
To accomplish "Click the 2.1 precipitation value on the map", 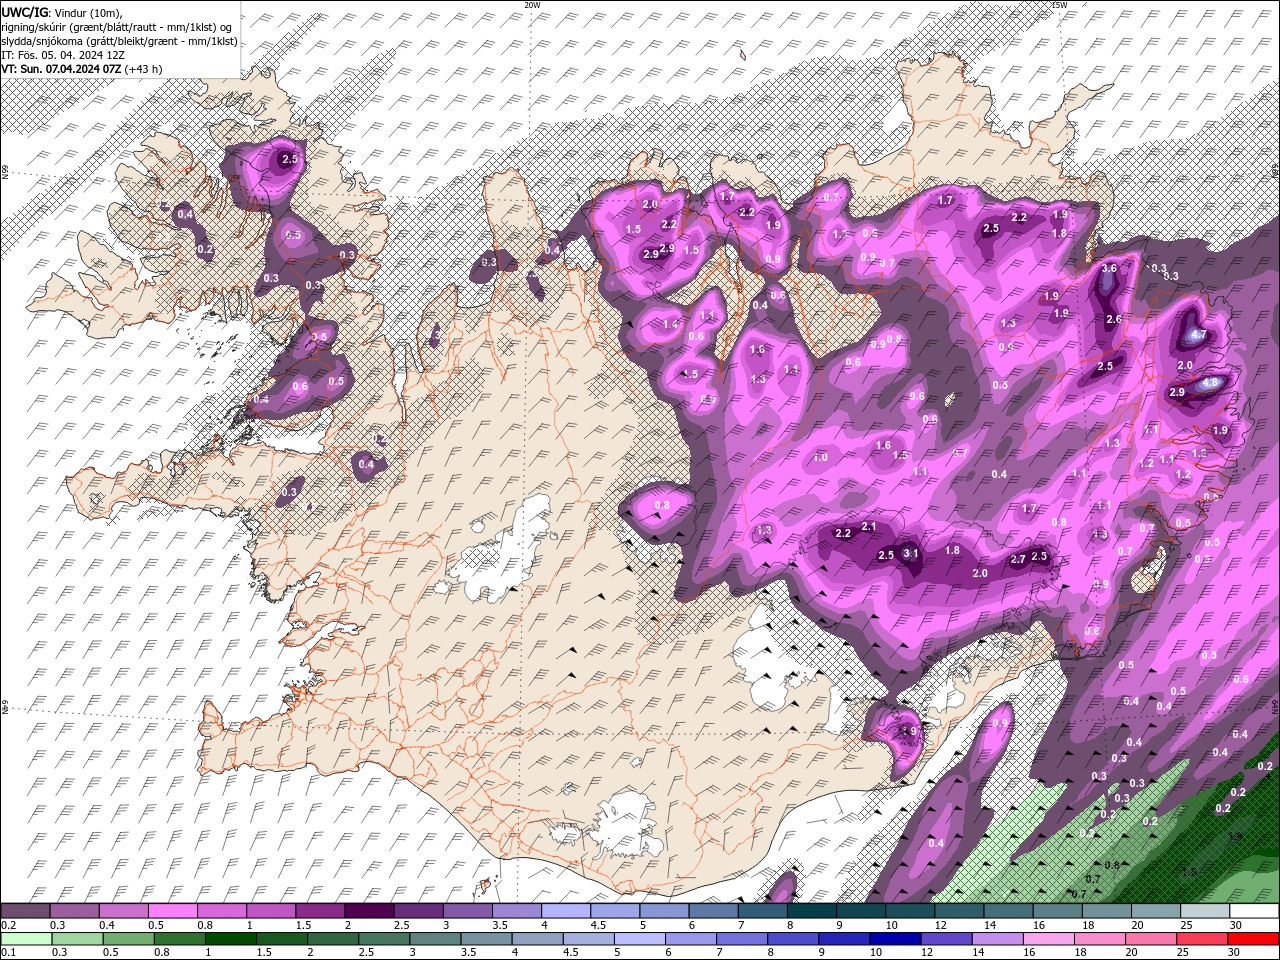I will 869,526.
